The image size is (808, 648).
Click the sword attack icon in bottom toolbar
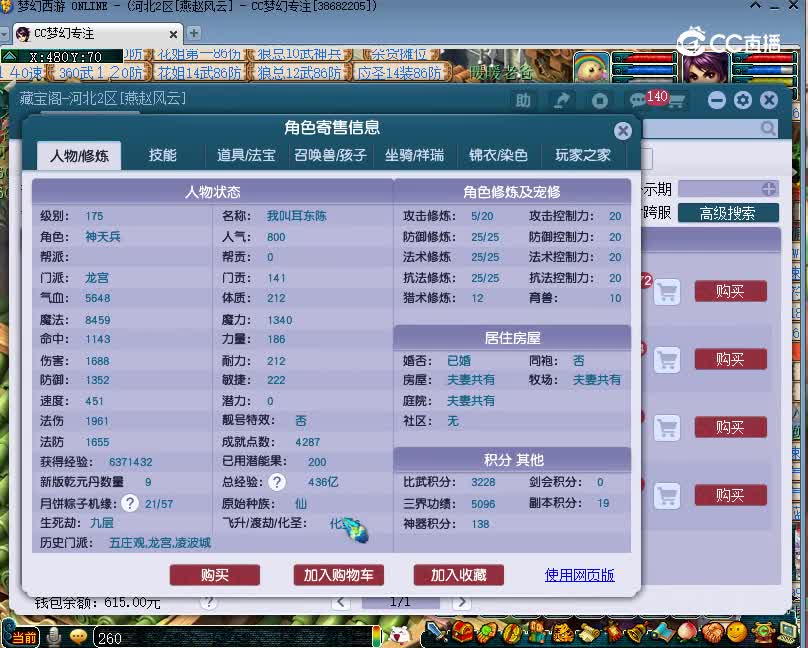[437, 633]
